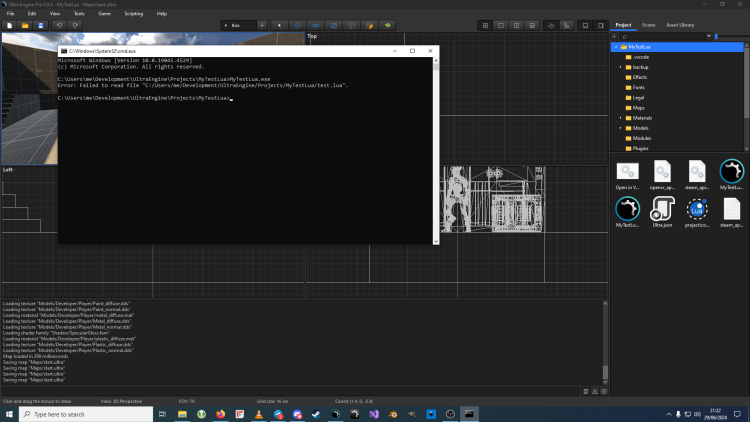This screenshot has width=750, height=422.
Task: Open Visual Studio from the taskbar
Action: [374, 414]
